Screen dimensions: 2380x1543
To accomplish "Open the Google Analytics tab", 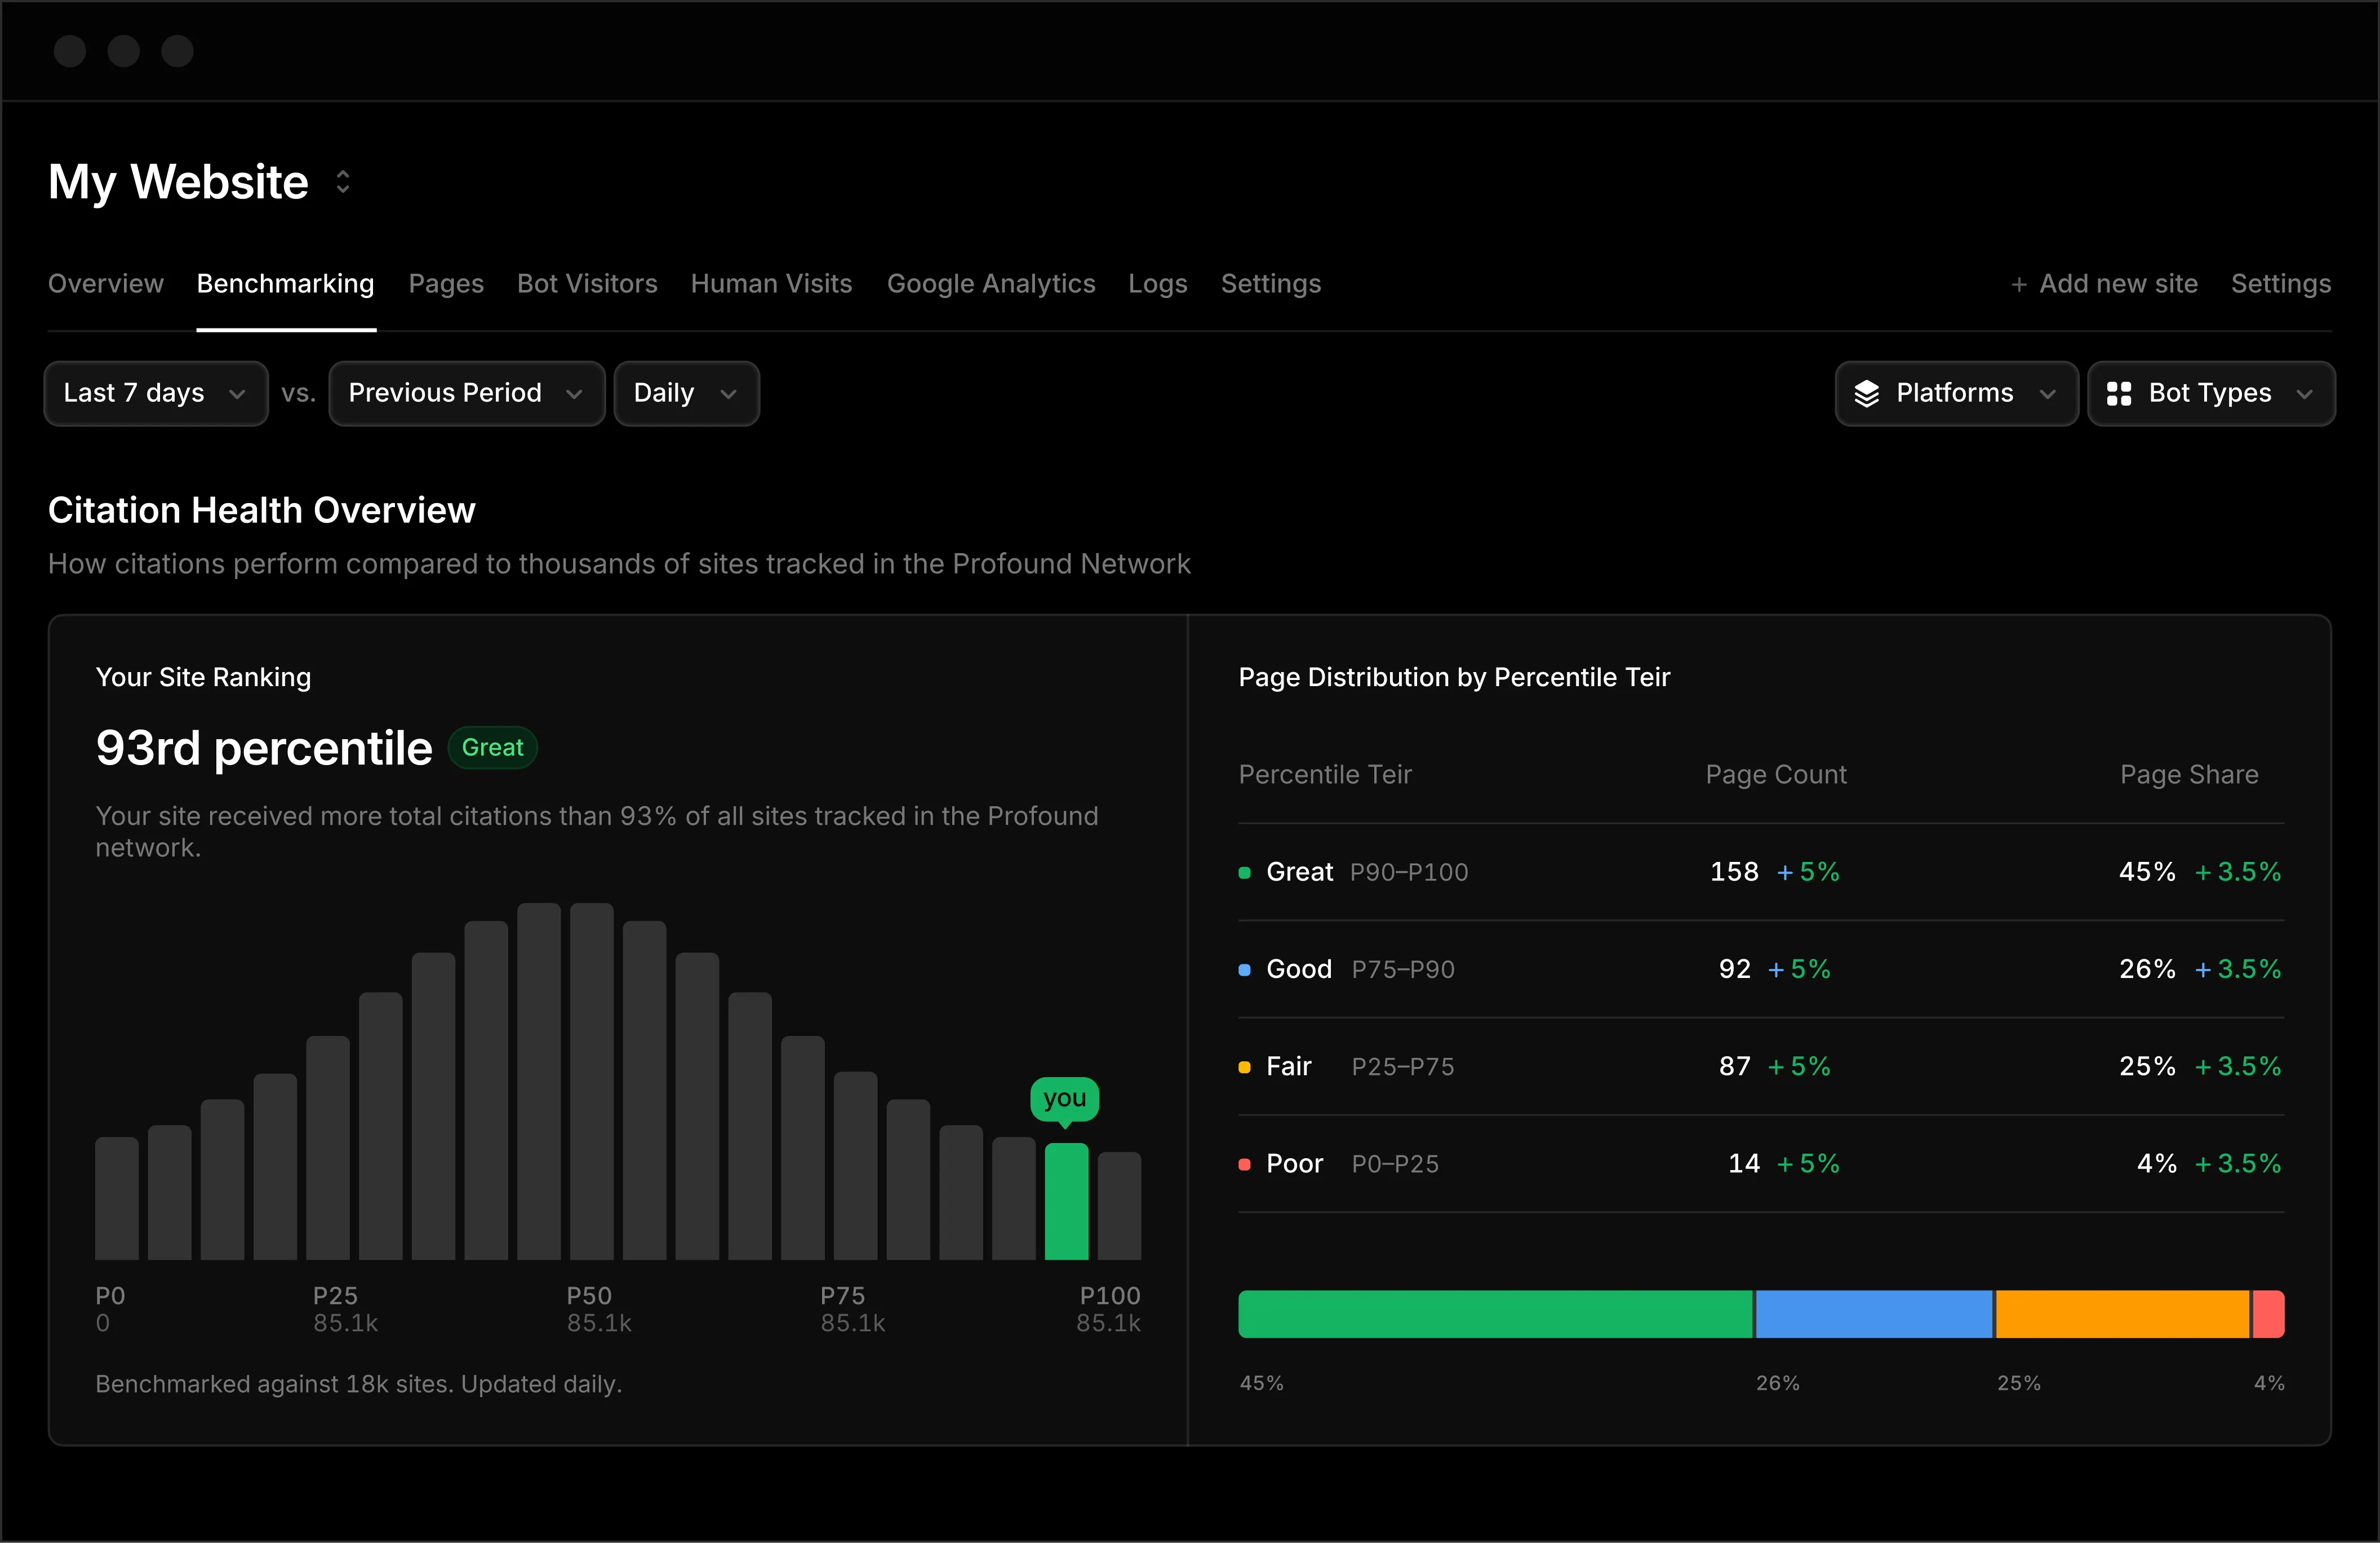I will (991, 284).
